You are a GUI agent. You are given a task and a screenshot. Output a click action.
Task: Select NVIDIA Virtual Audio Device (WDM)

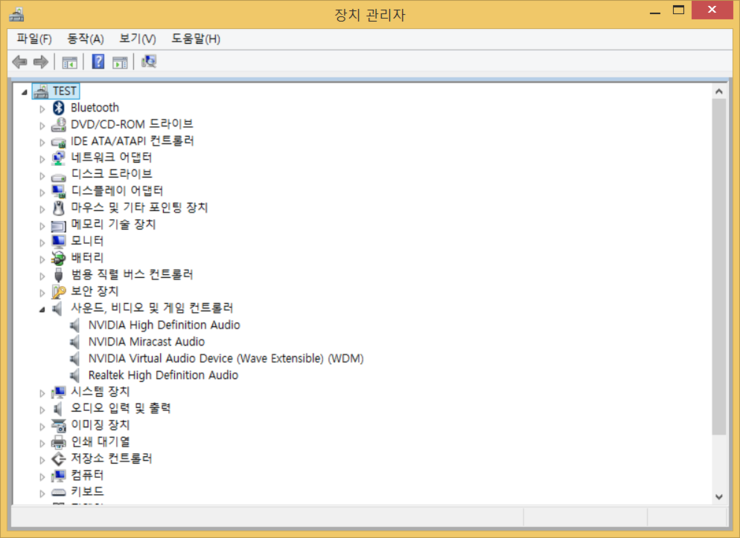[226, 358]
